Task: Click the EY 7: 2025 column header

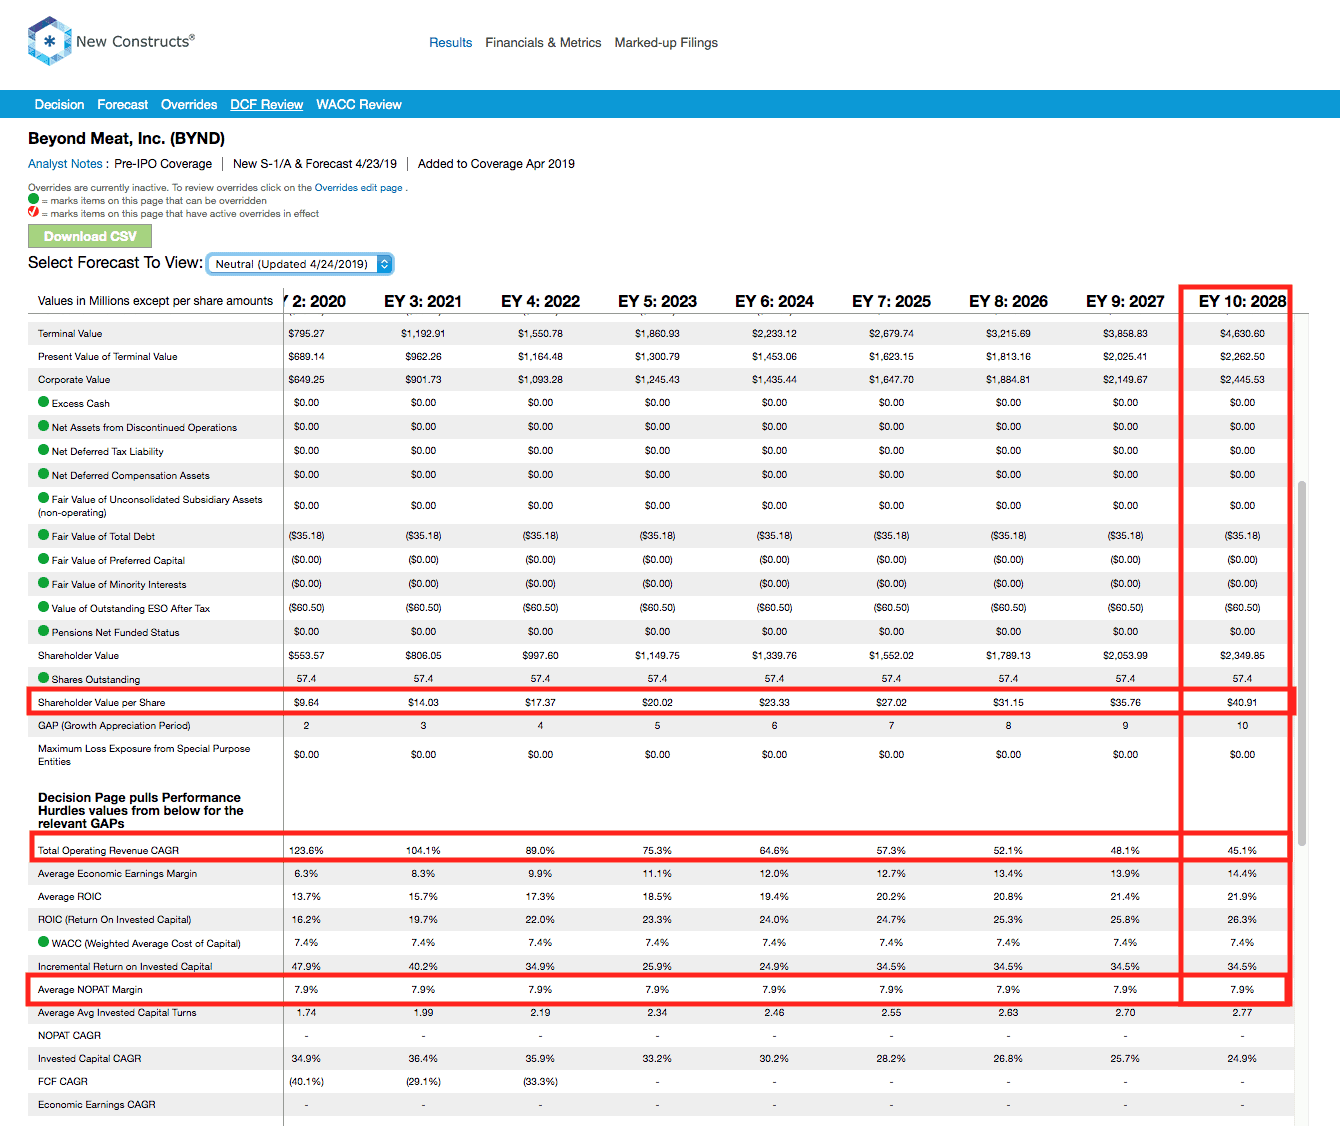Action: coord(891,301)
